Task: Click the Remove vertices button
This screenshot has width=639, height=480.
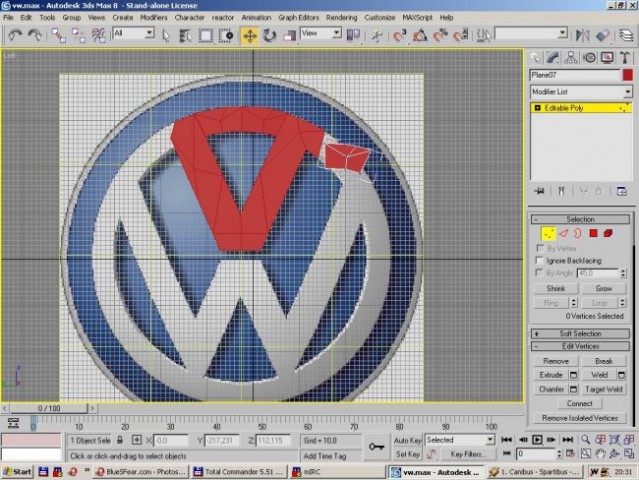Action: click(556, 361)
